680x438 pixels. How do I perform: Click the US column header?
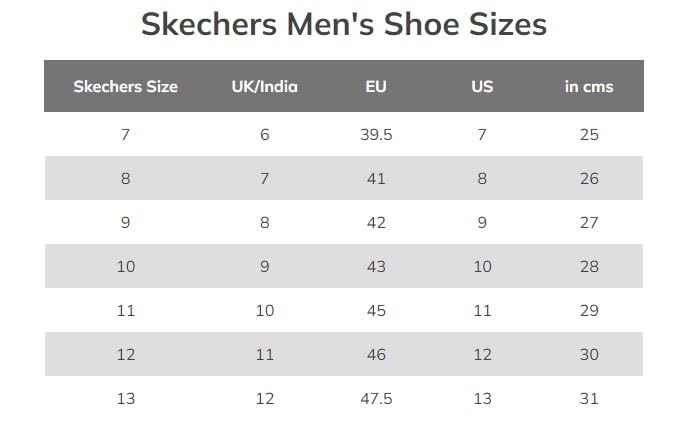tap(482, 86)
